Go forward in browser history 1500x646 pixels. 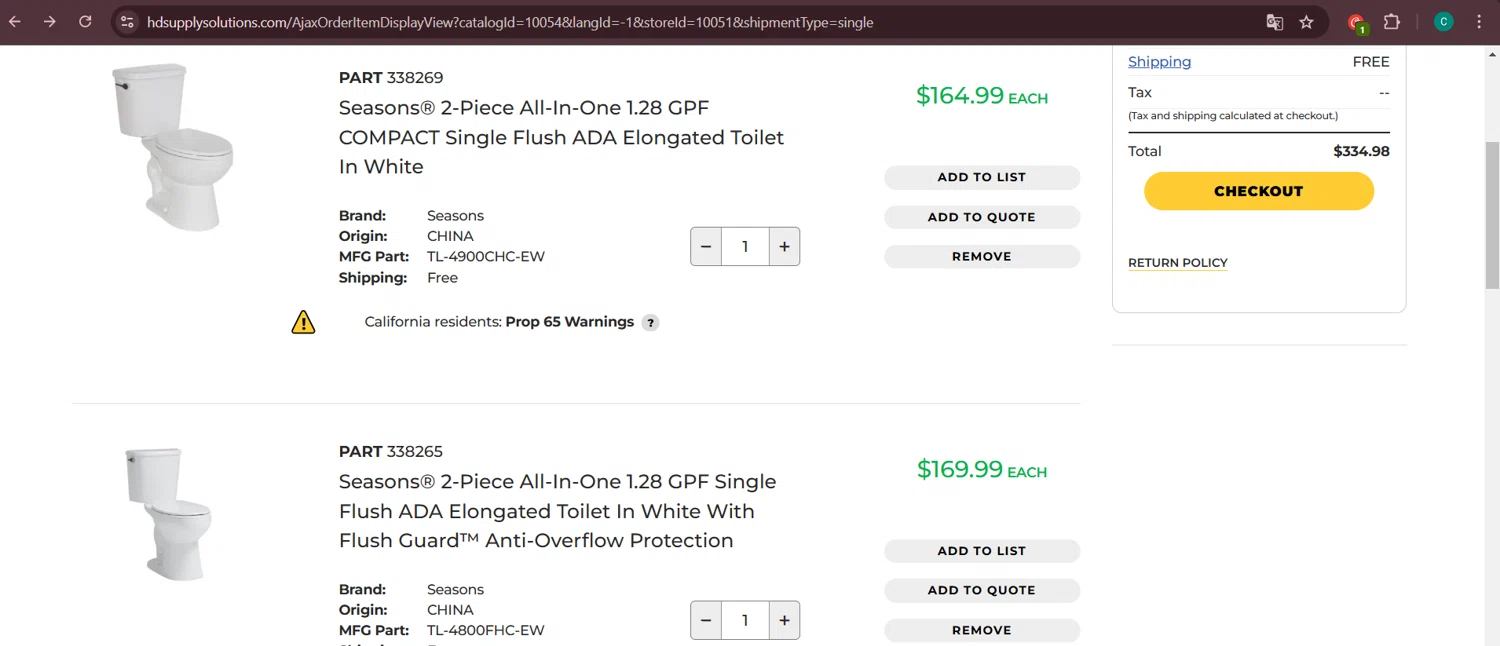[49, 22]
